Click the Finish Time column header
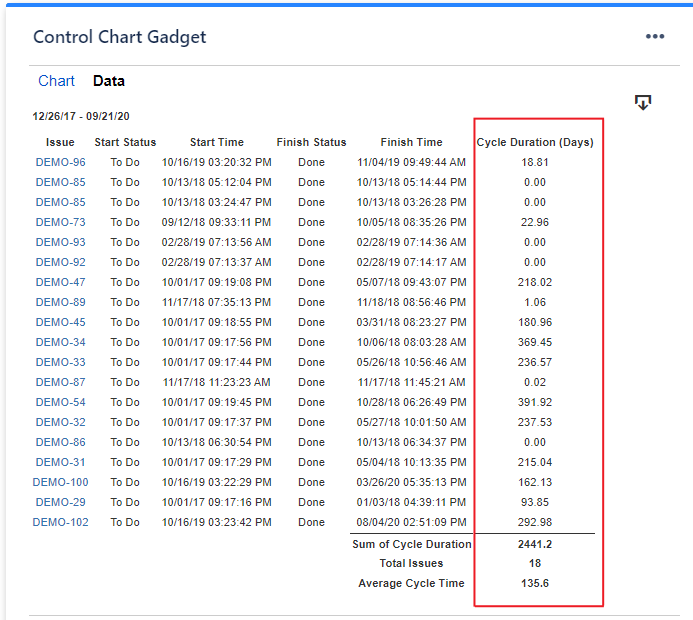The height and width of the screenshot is (620, 693). 411,142
